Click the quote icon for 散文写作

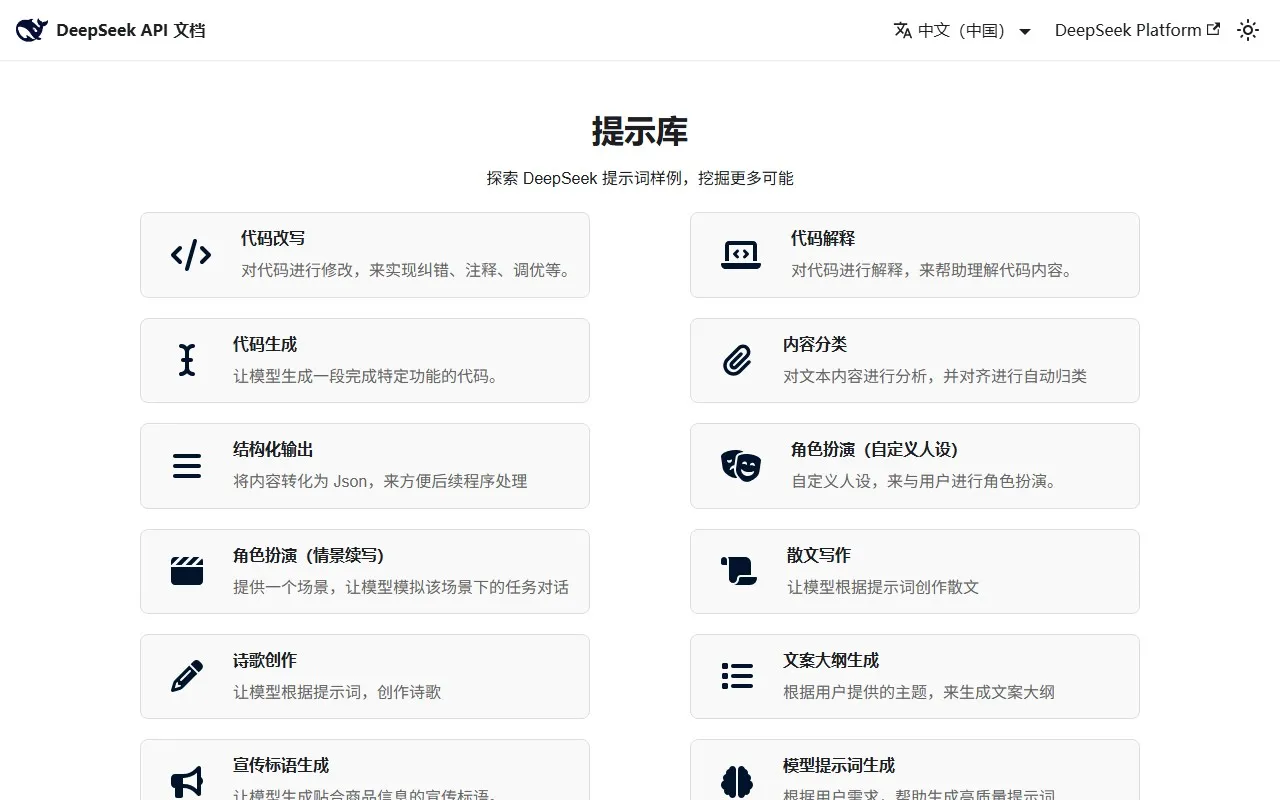[737, 571]
